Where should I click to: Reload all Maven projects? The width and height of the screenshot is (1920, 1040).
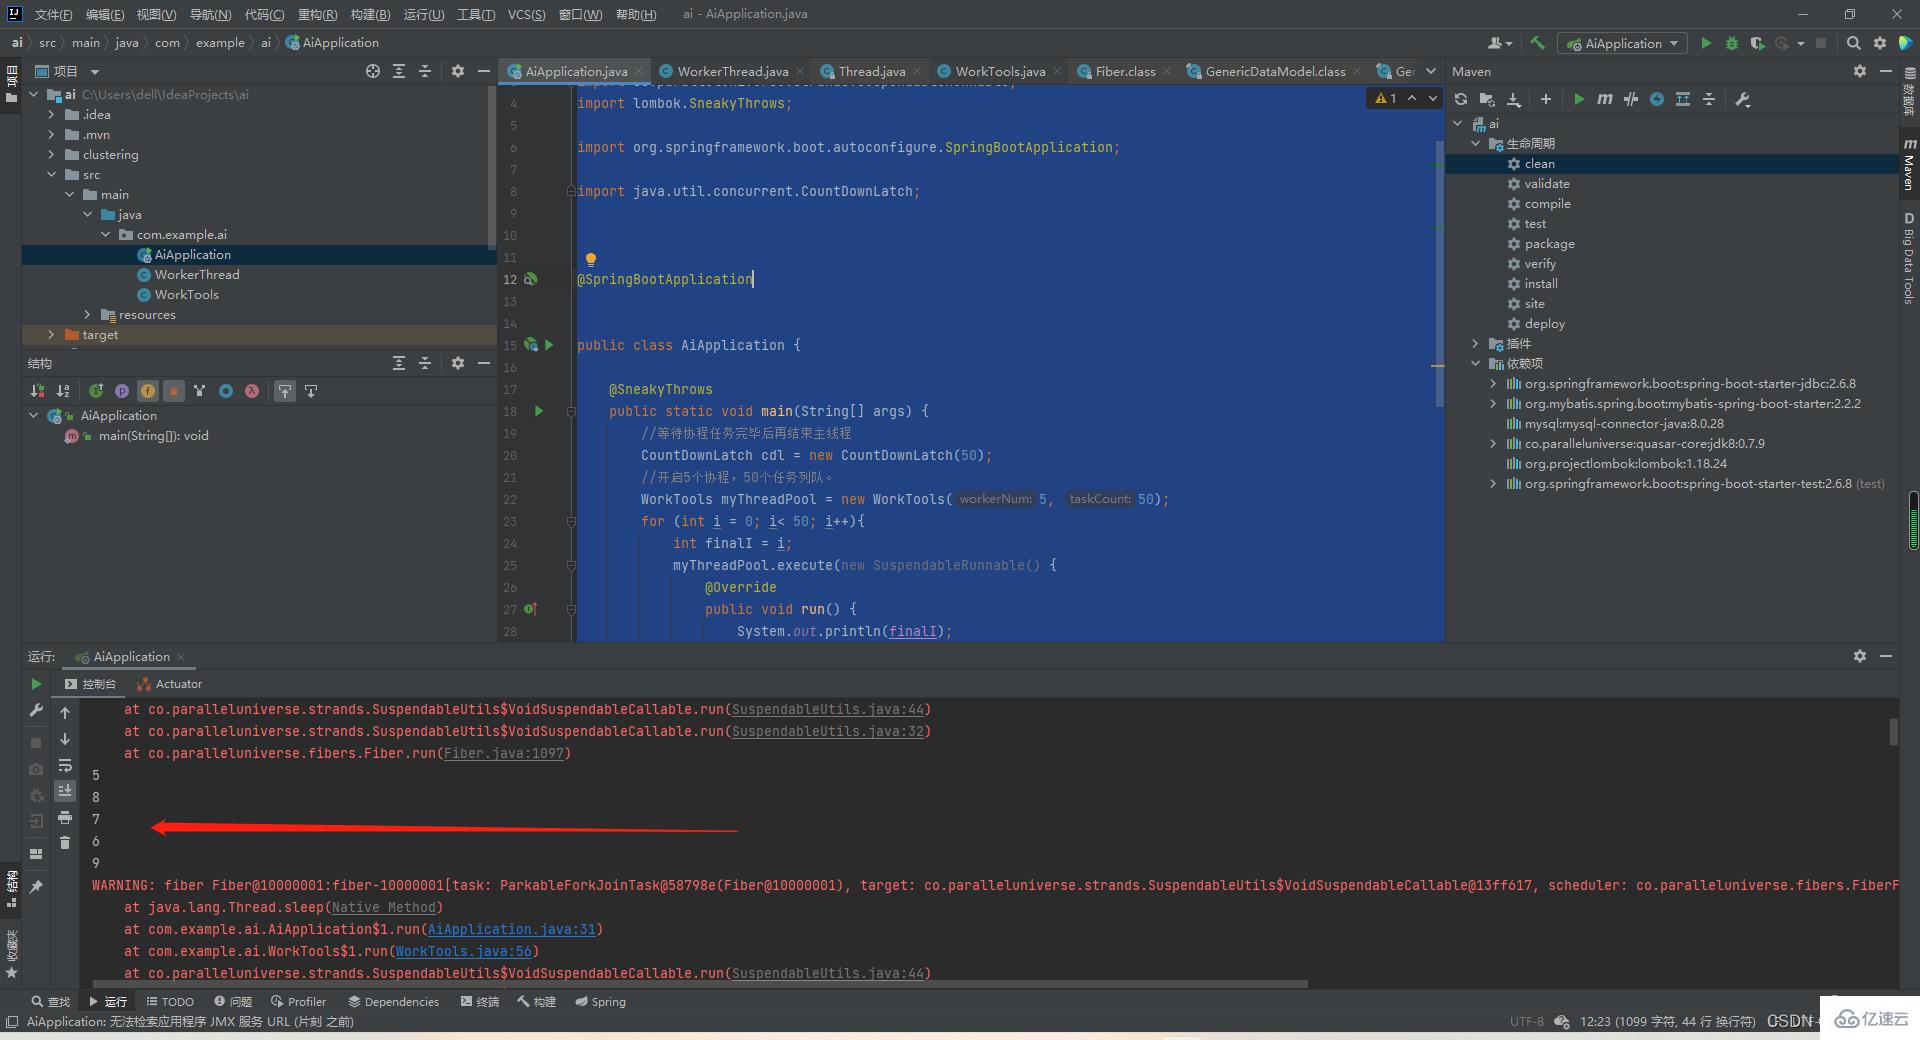pos(1461,99)
